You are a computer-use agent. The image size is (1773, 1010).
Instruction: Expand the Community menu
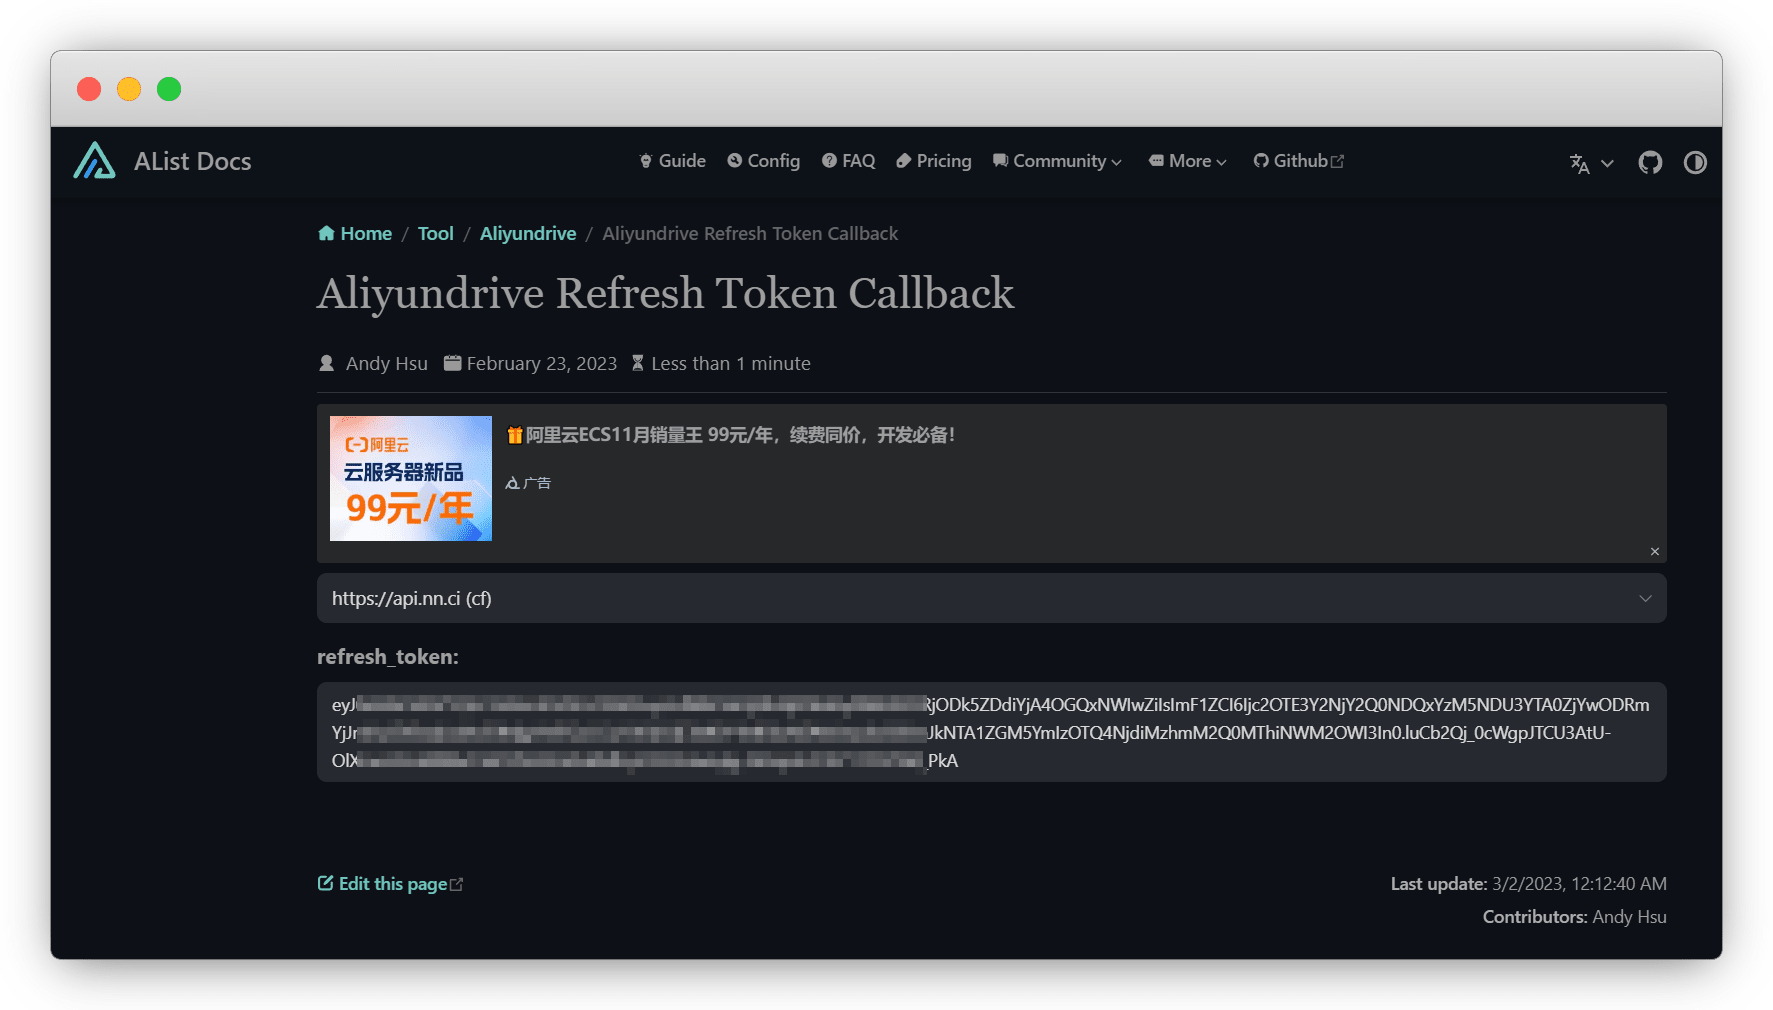(1057, 161)
